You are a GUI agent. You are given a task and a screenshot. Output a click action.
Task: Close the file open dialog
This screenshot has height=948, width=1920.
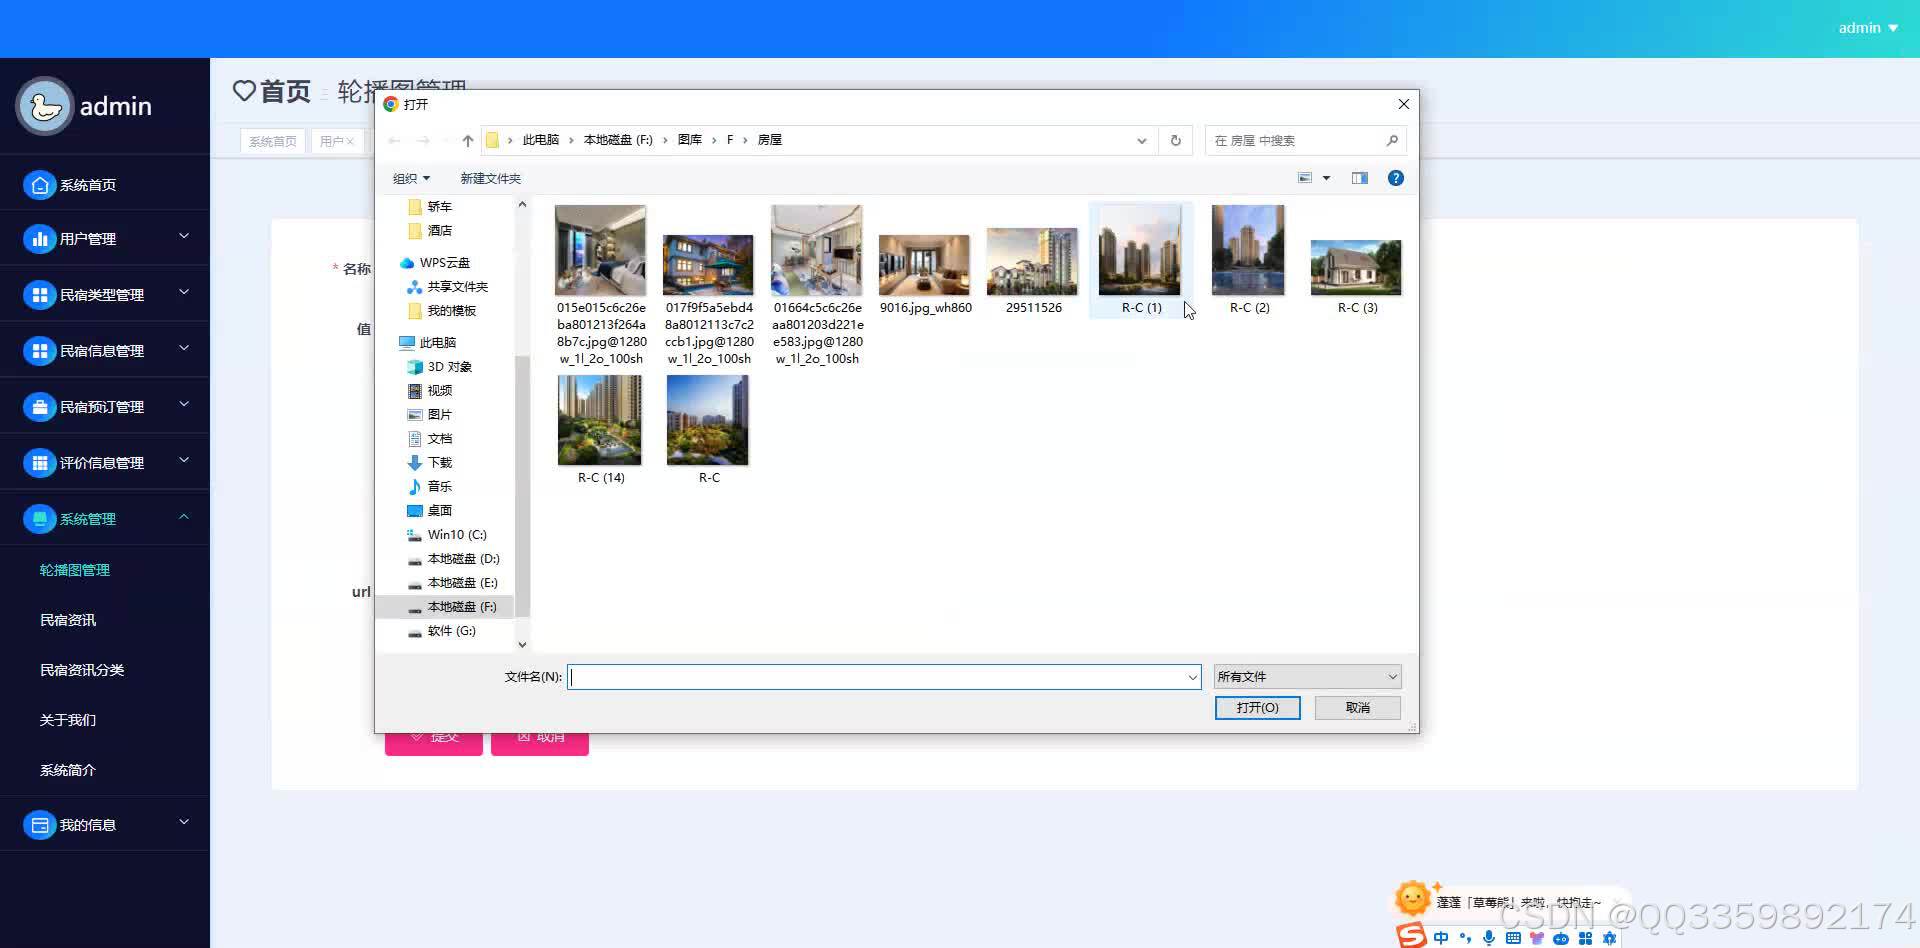[1404, 104]
